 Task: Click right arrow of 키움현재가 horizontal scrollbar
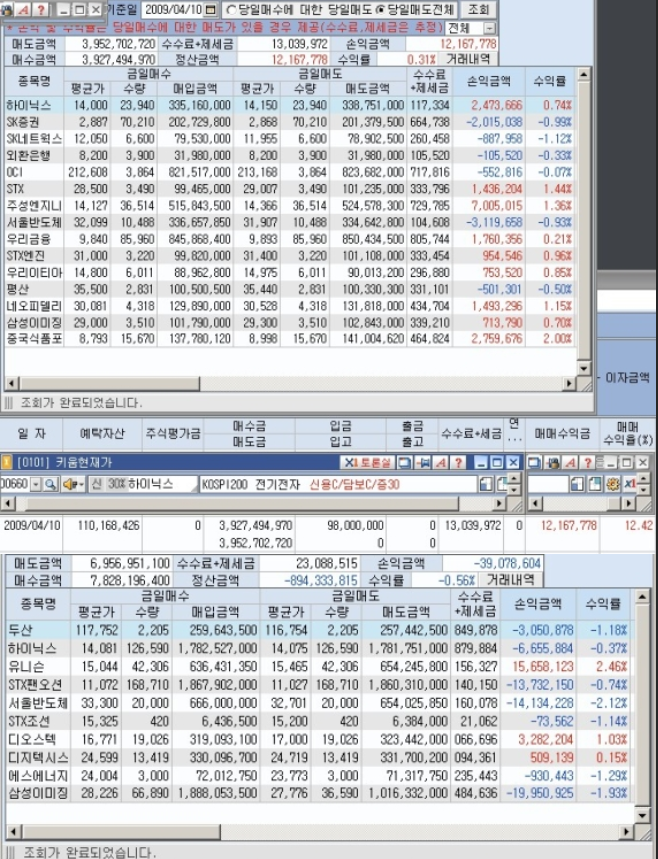(x=499, y=503)
